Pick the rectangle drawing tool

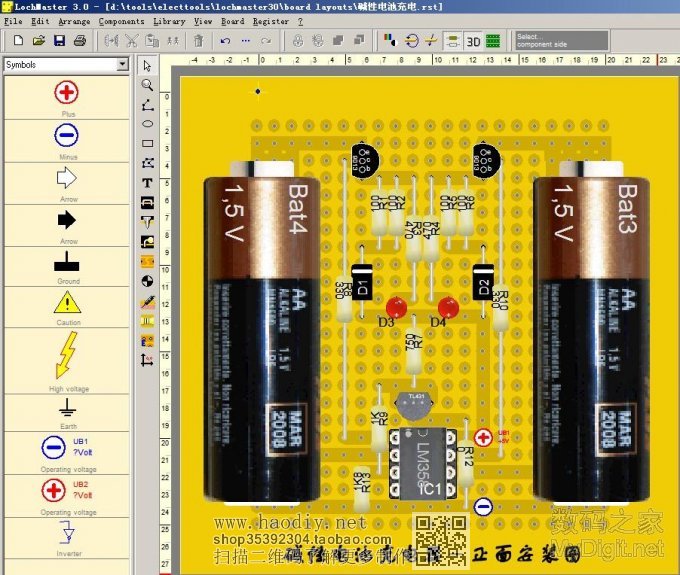tap(148, 144)
